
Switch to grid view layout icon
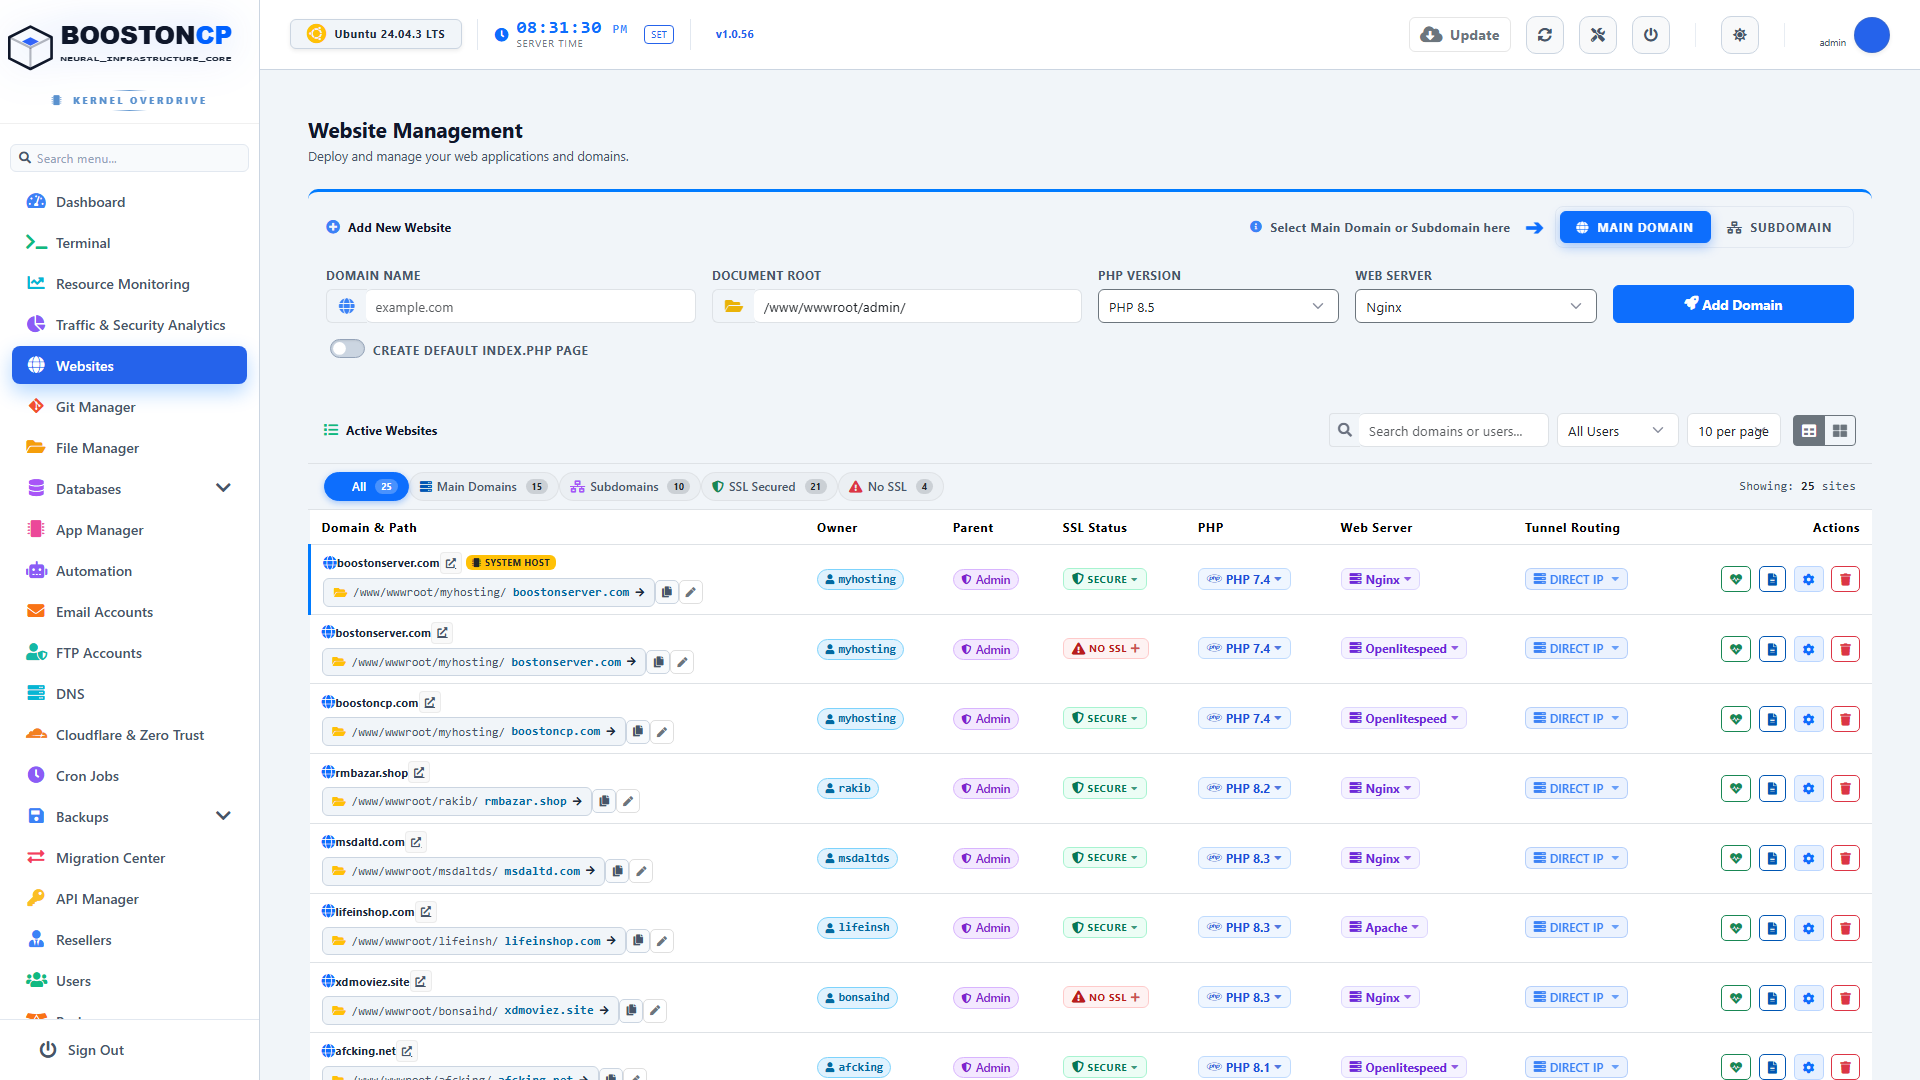pyautogui.click(x=1840, y=431)
